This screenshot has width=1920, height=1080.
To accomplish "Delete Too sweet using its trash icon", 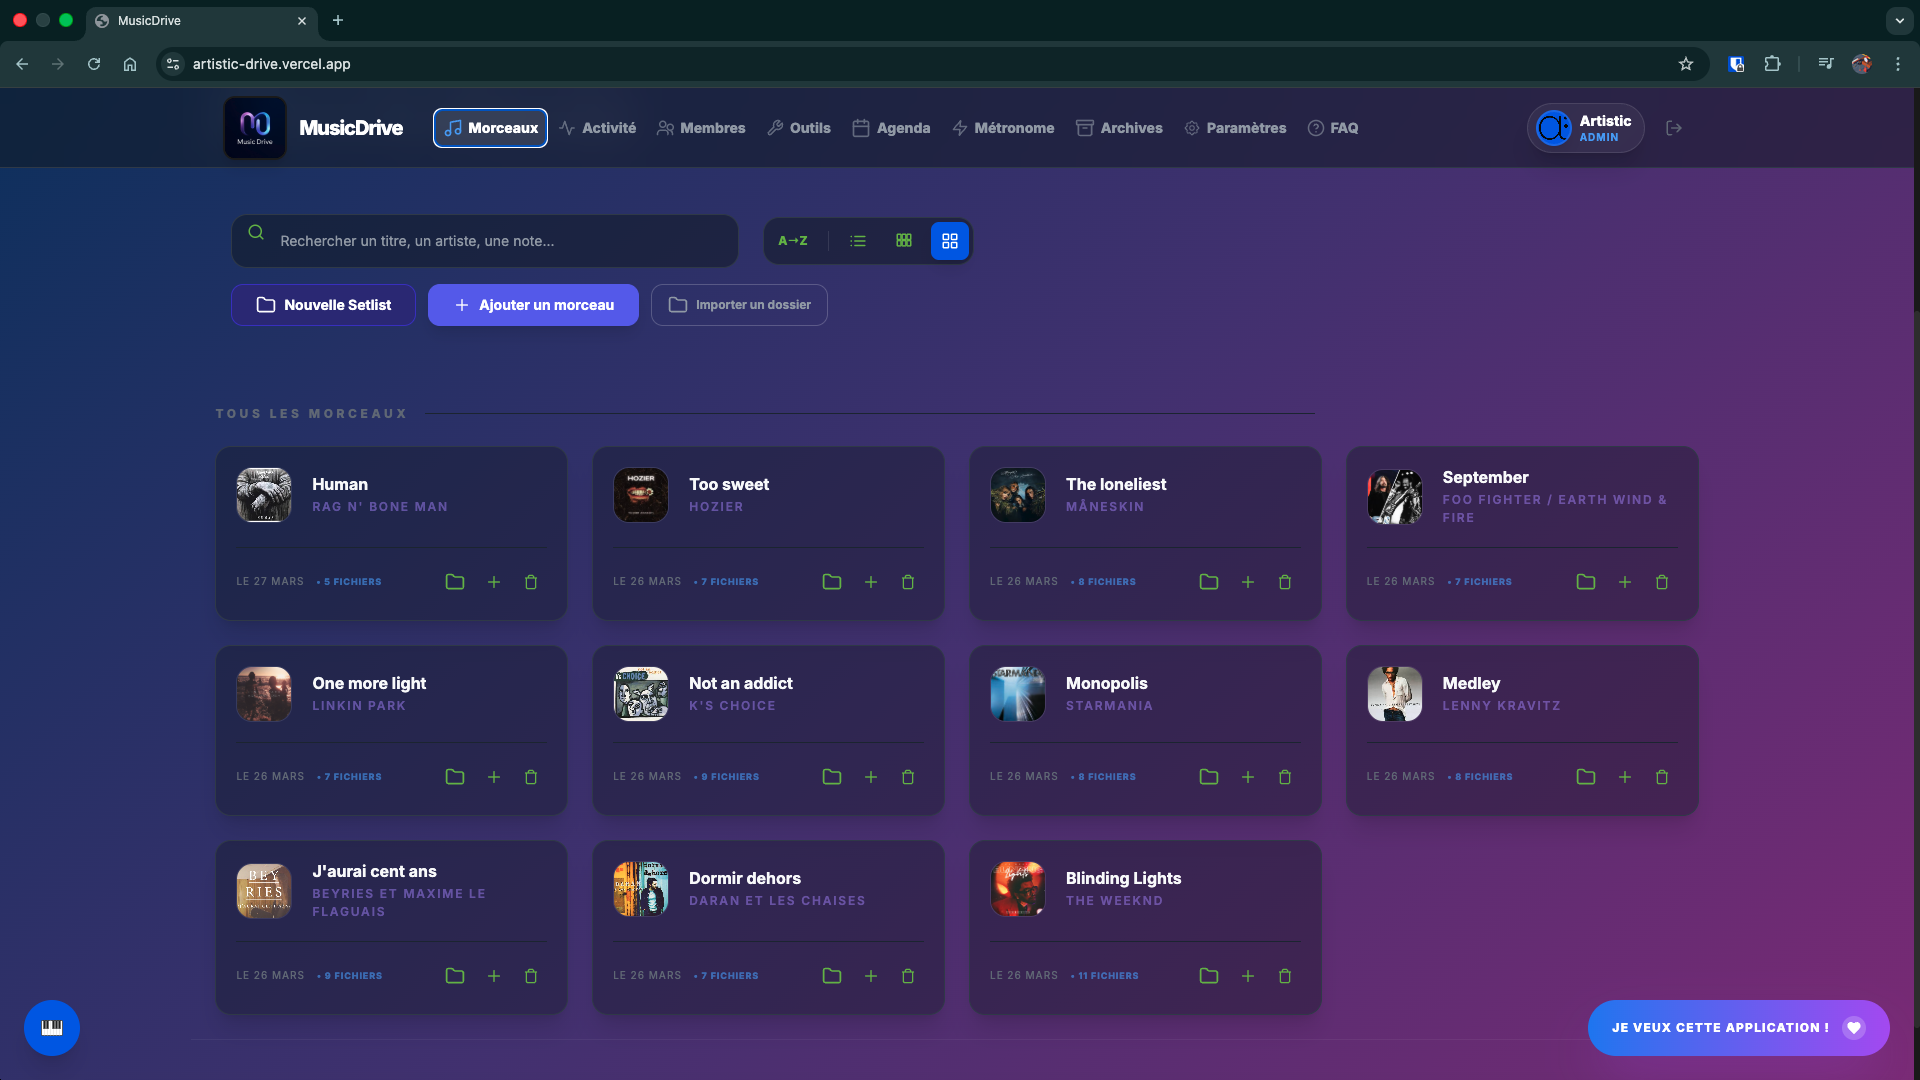I will [908, 582].
